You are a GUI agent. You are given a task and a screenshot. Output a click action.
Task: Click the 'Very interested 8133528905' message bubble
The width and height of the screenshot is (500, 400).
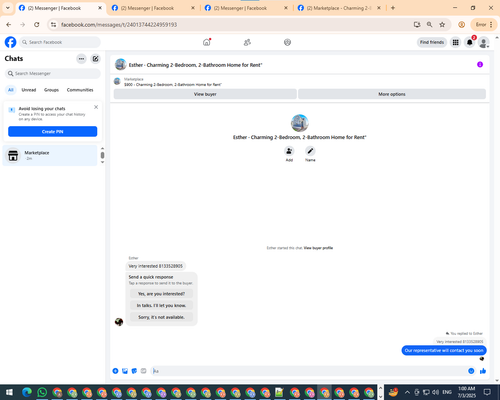tap(156, 266)
